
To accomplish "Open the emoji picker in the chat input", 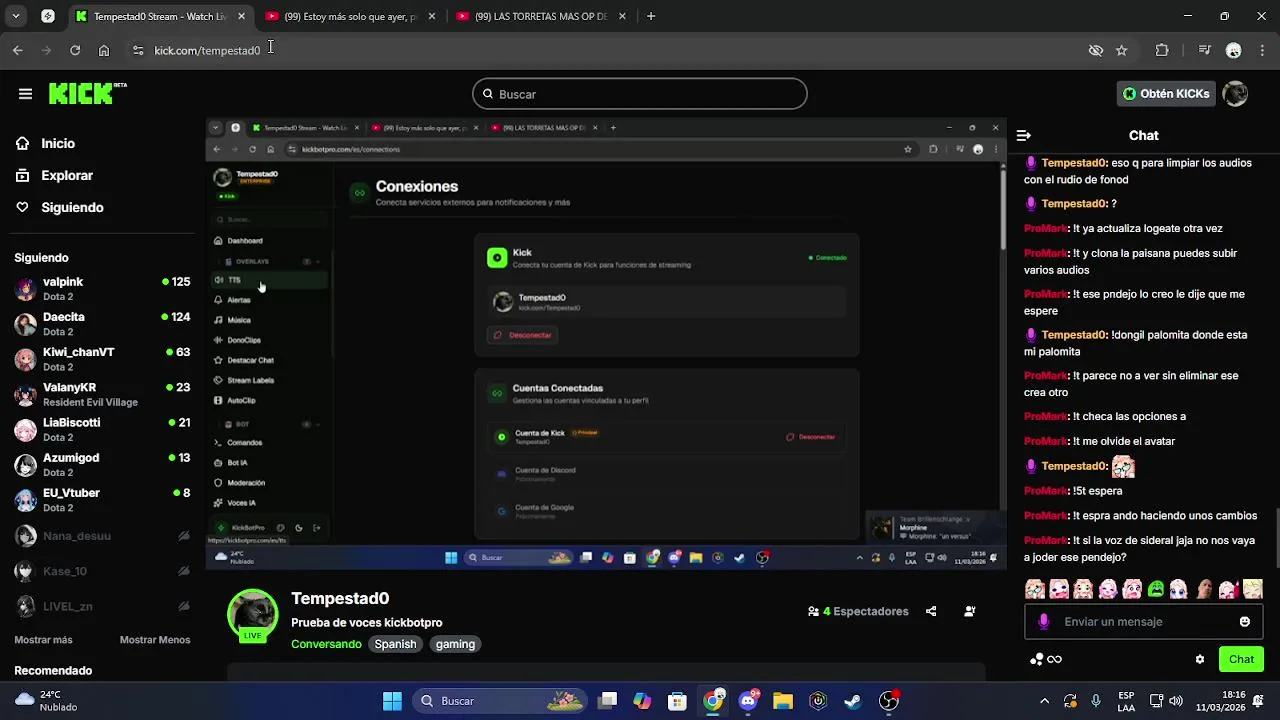I will tap(1245, 621).
